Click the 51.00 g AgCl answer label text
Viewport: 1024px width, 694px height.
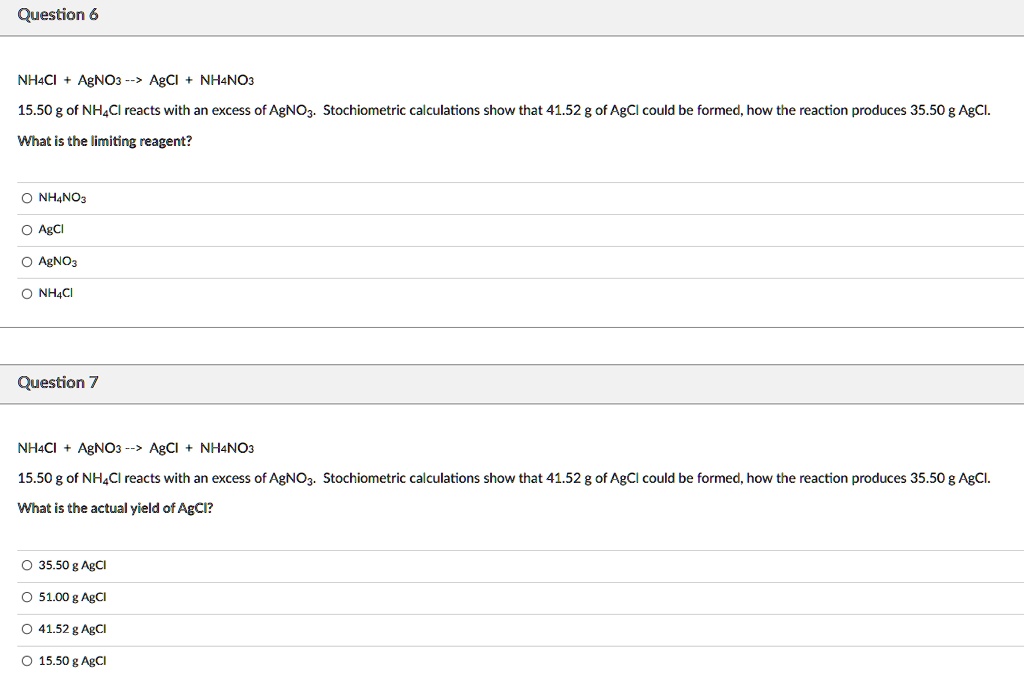(72, 597)
